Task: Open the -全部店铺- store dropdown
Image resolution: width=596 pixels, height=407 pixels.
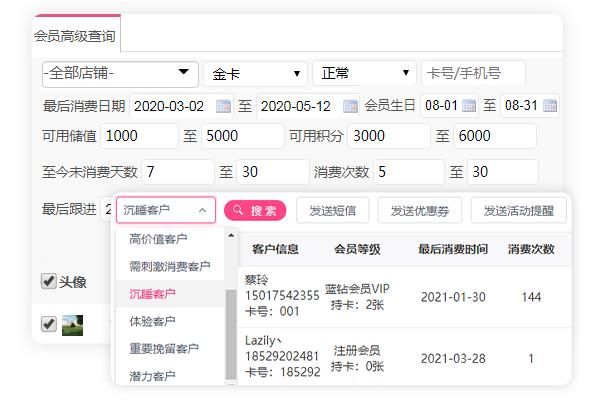Action: point(120,74)
